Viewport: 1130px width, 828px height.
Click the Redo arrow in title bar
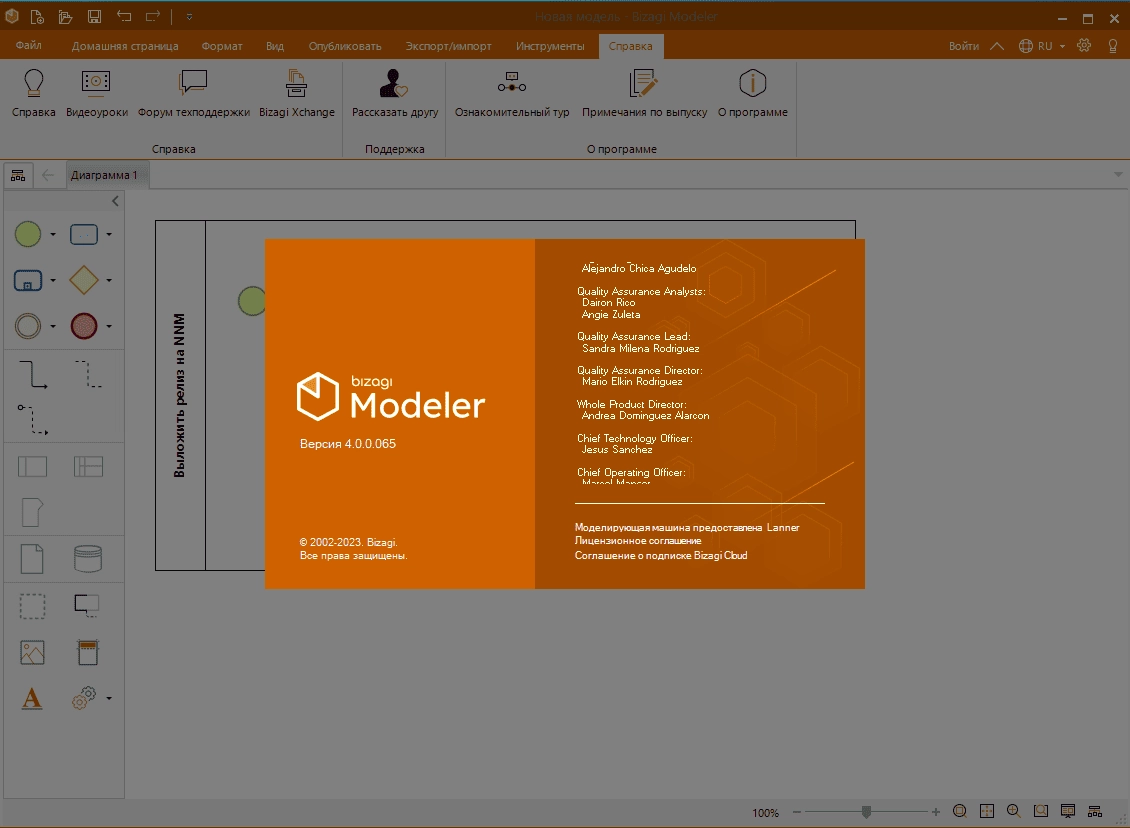point(153,16)
